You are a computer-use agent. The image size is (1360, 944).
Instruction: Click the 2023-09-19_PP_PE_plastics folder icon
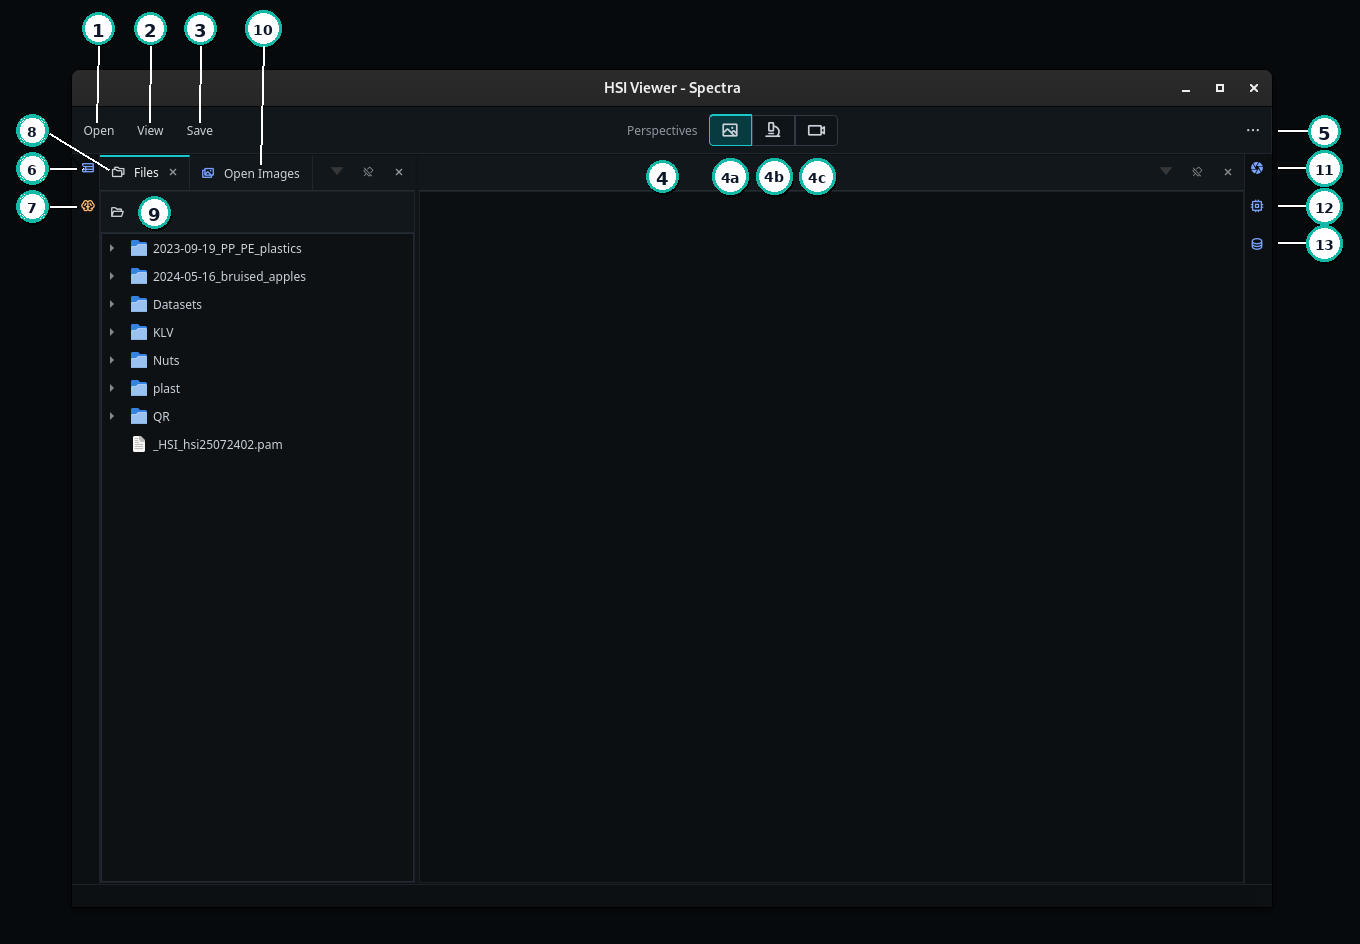tap(139, 248)
